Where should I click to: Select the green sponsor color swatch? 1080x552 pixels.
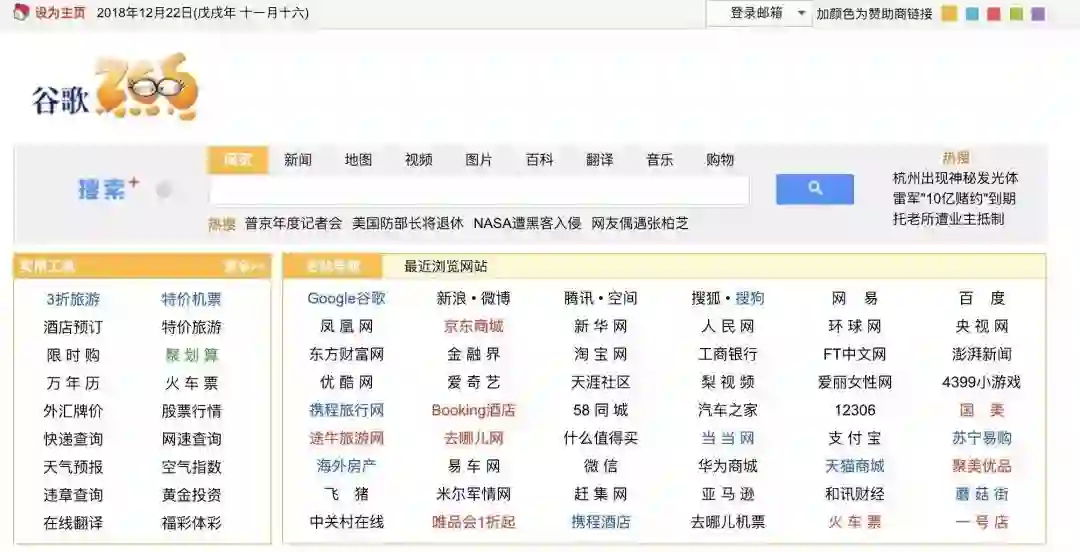pyautogui.click(x=1016, y=13)
